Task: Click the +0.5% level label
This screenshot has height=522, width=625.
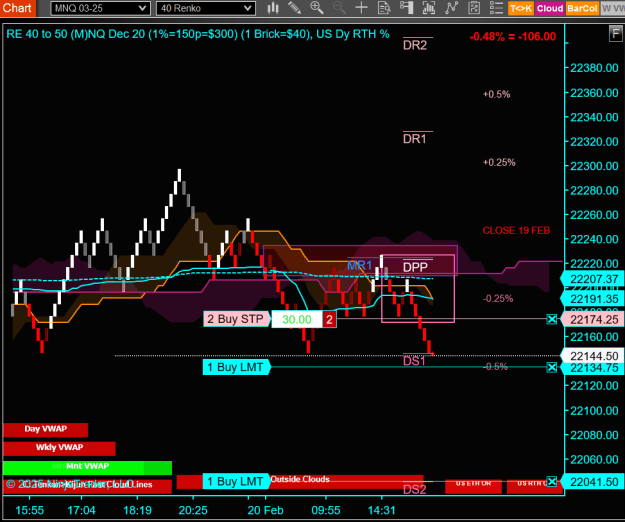Action: coord(496,94)
